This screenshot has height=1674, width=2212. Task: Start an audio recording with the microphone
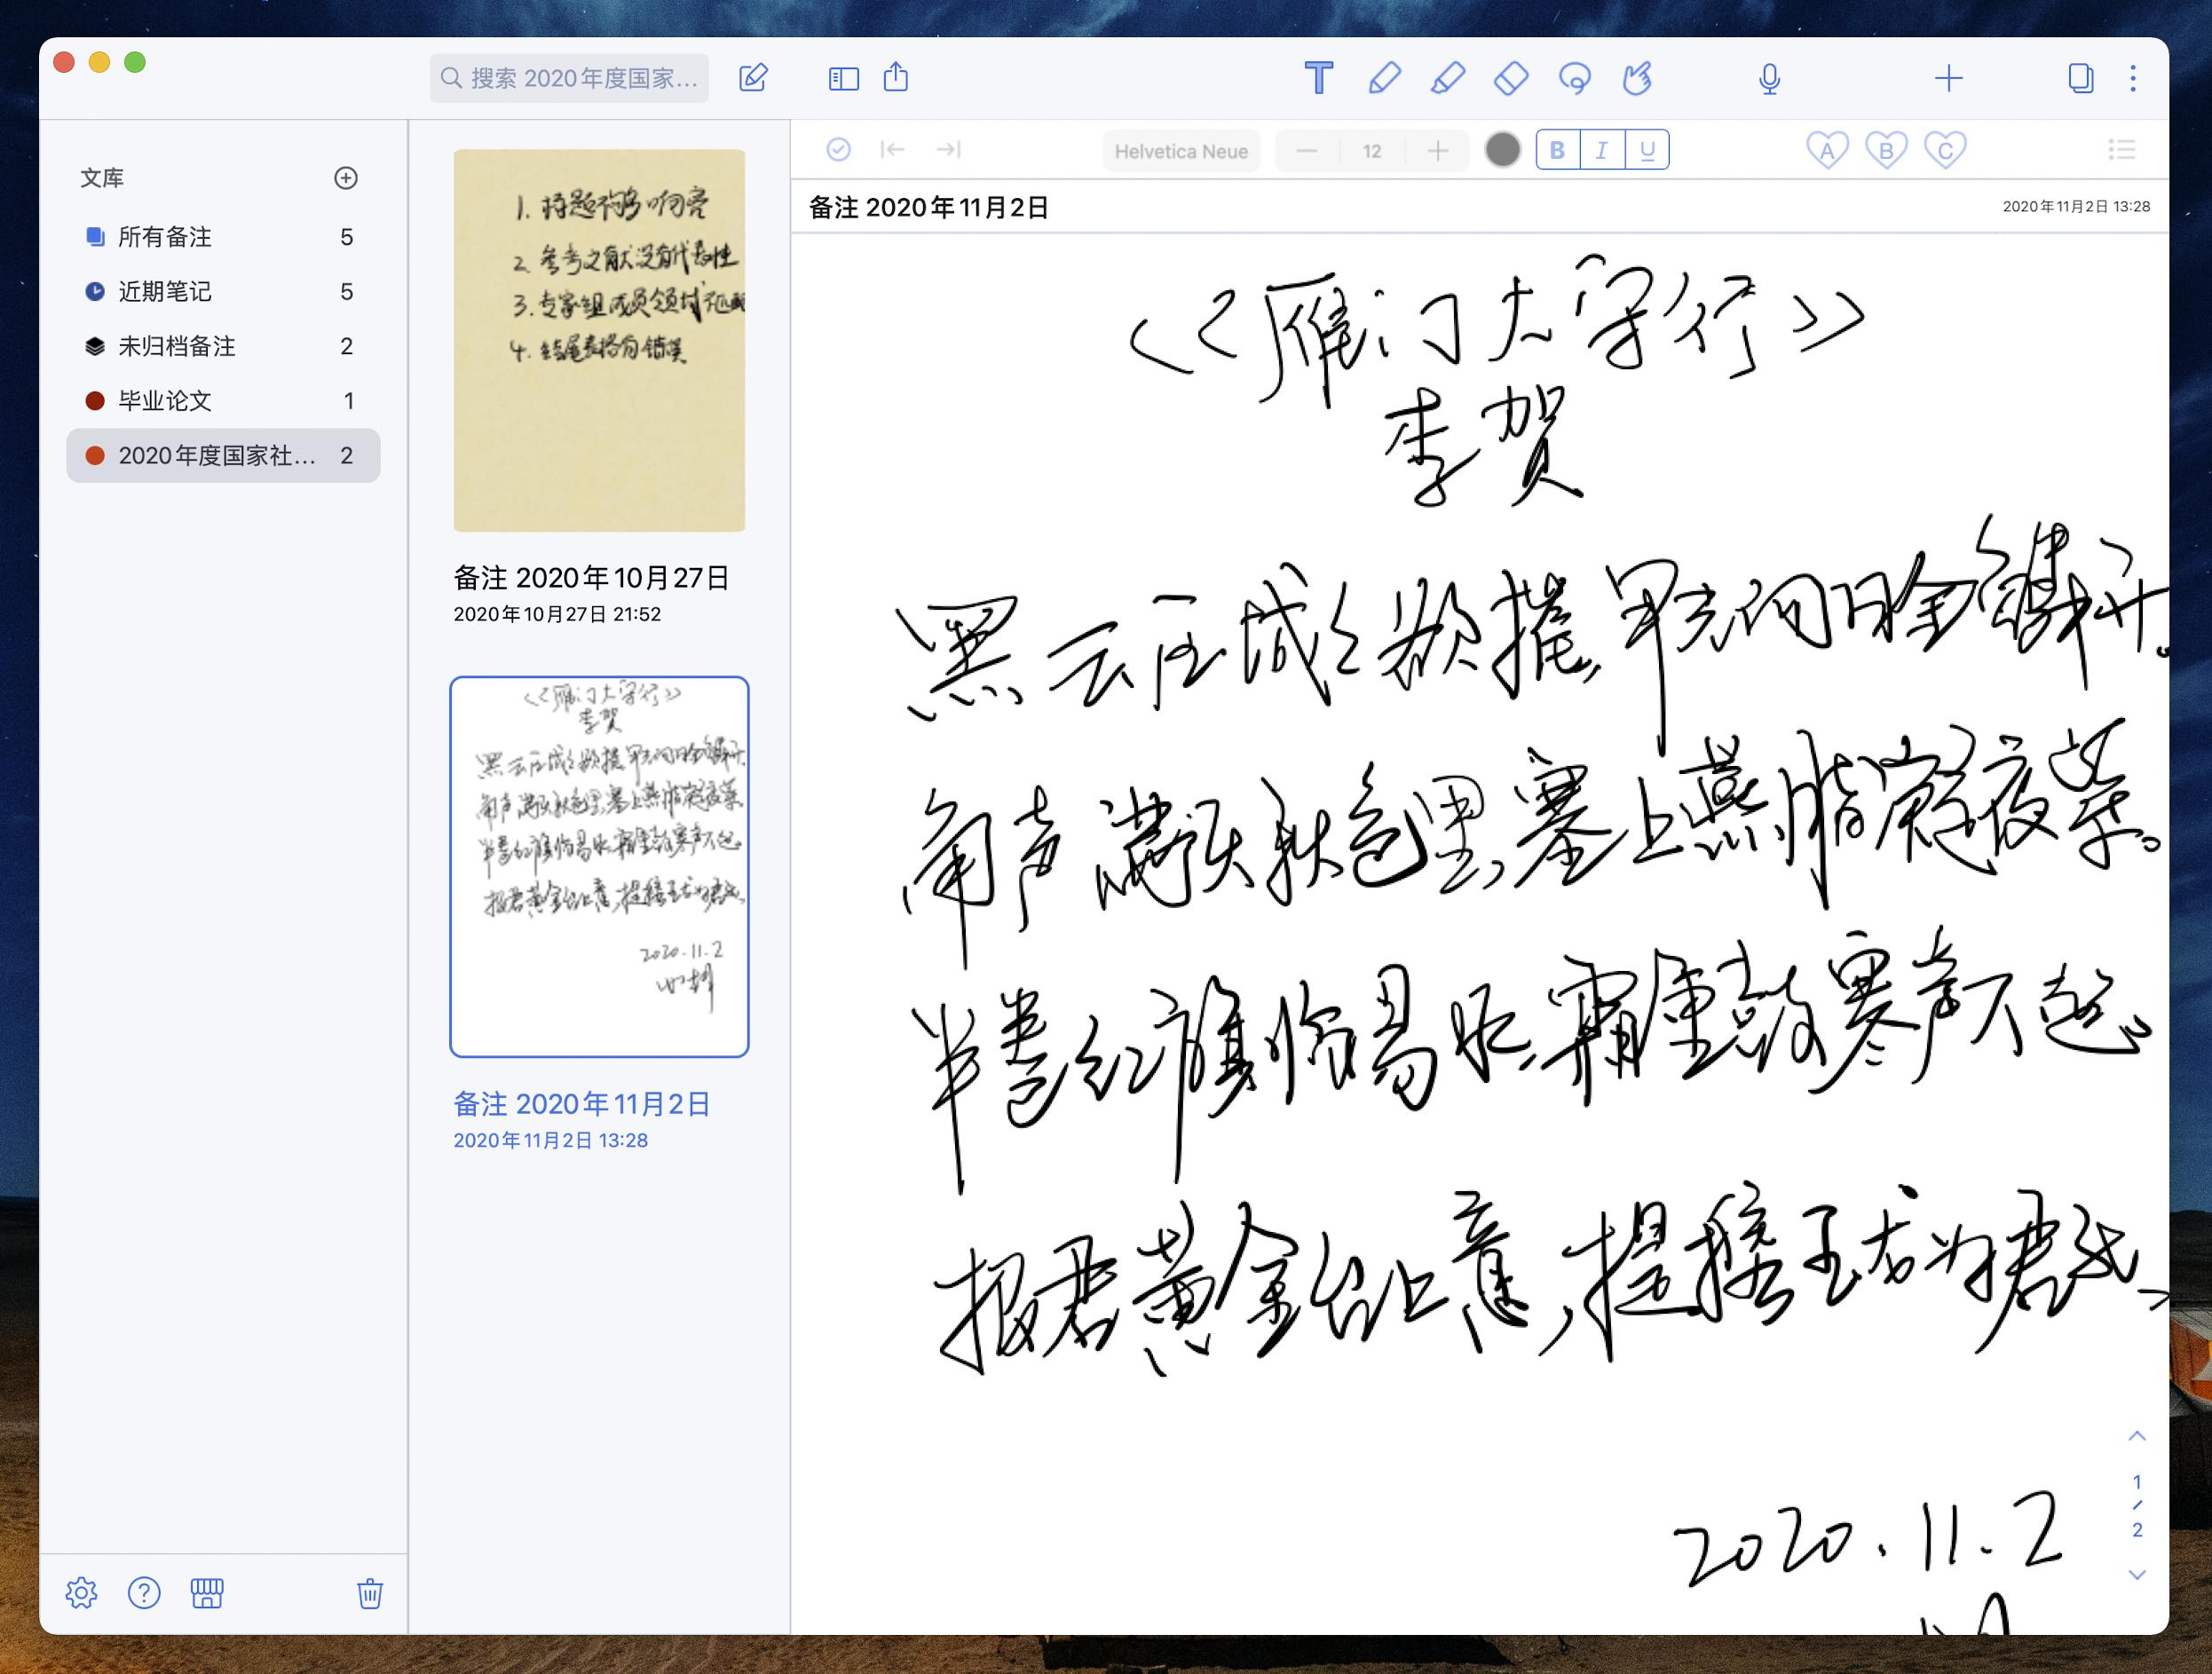click(1768, 77)
